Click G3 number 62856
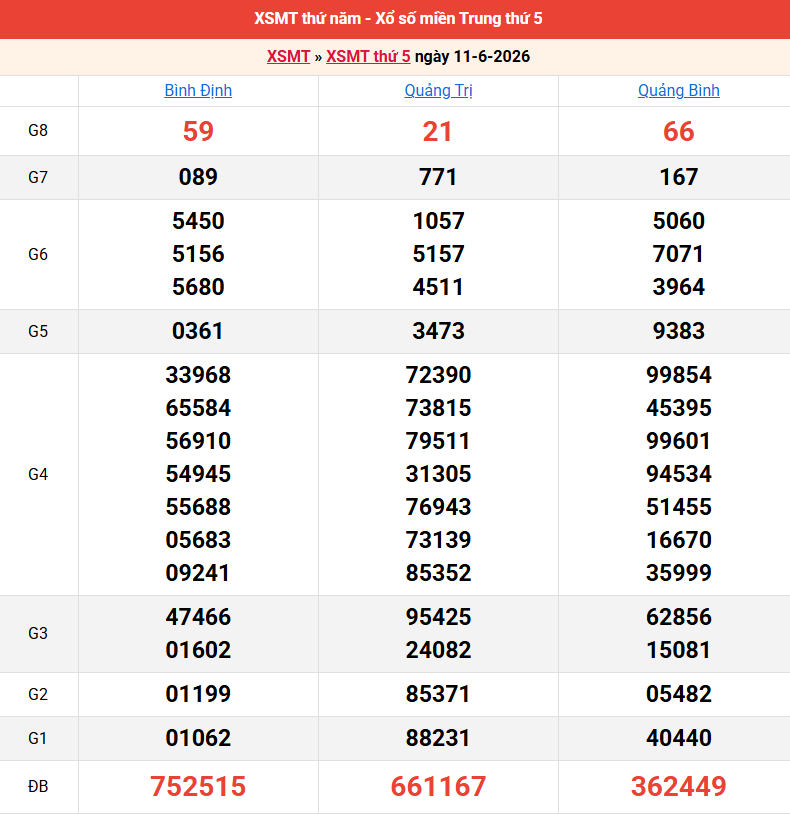 point(678,617)
